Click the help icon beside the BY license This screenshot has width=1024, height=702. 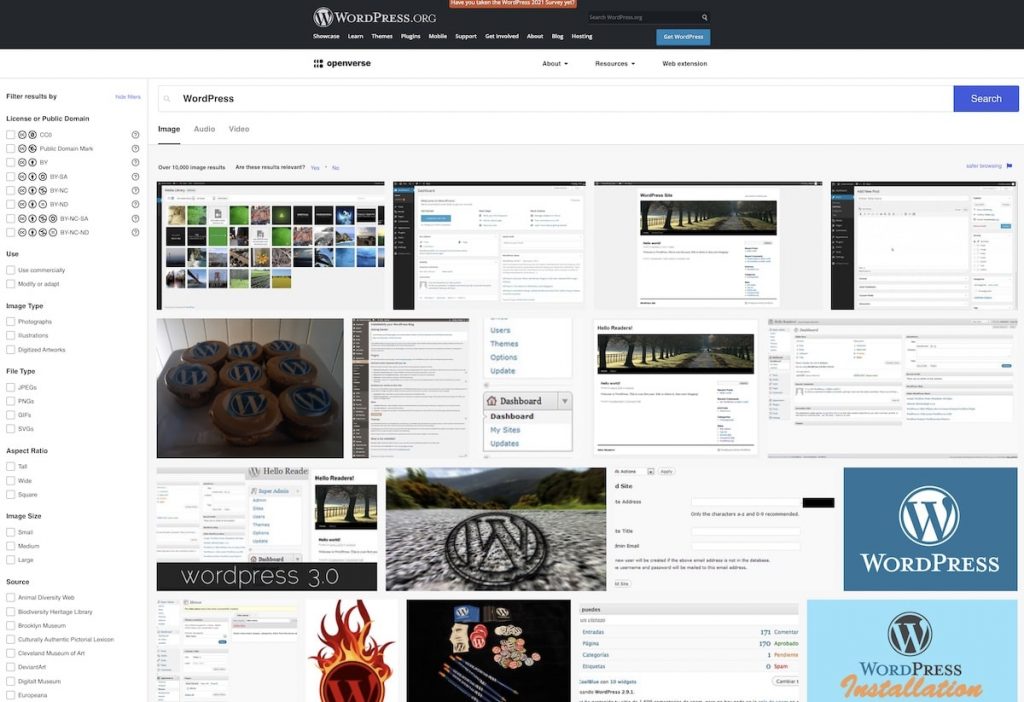[x=135, y=163]
